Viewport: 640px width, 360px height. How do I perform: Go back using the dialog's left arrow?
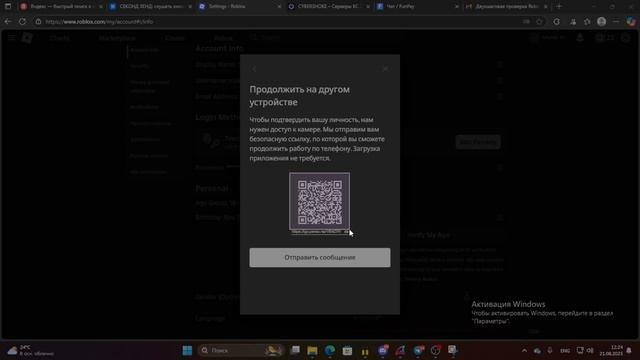click(254, 69)
